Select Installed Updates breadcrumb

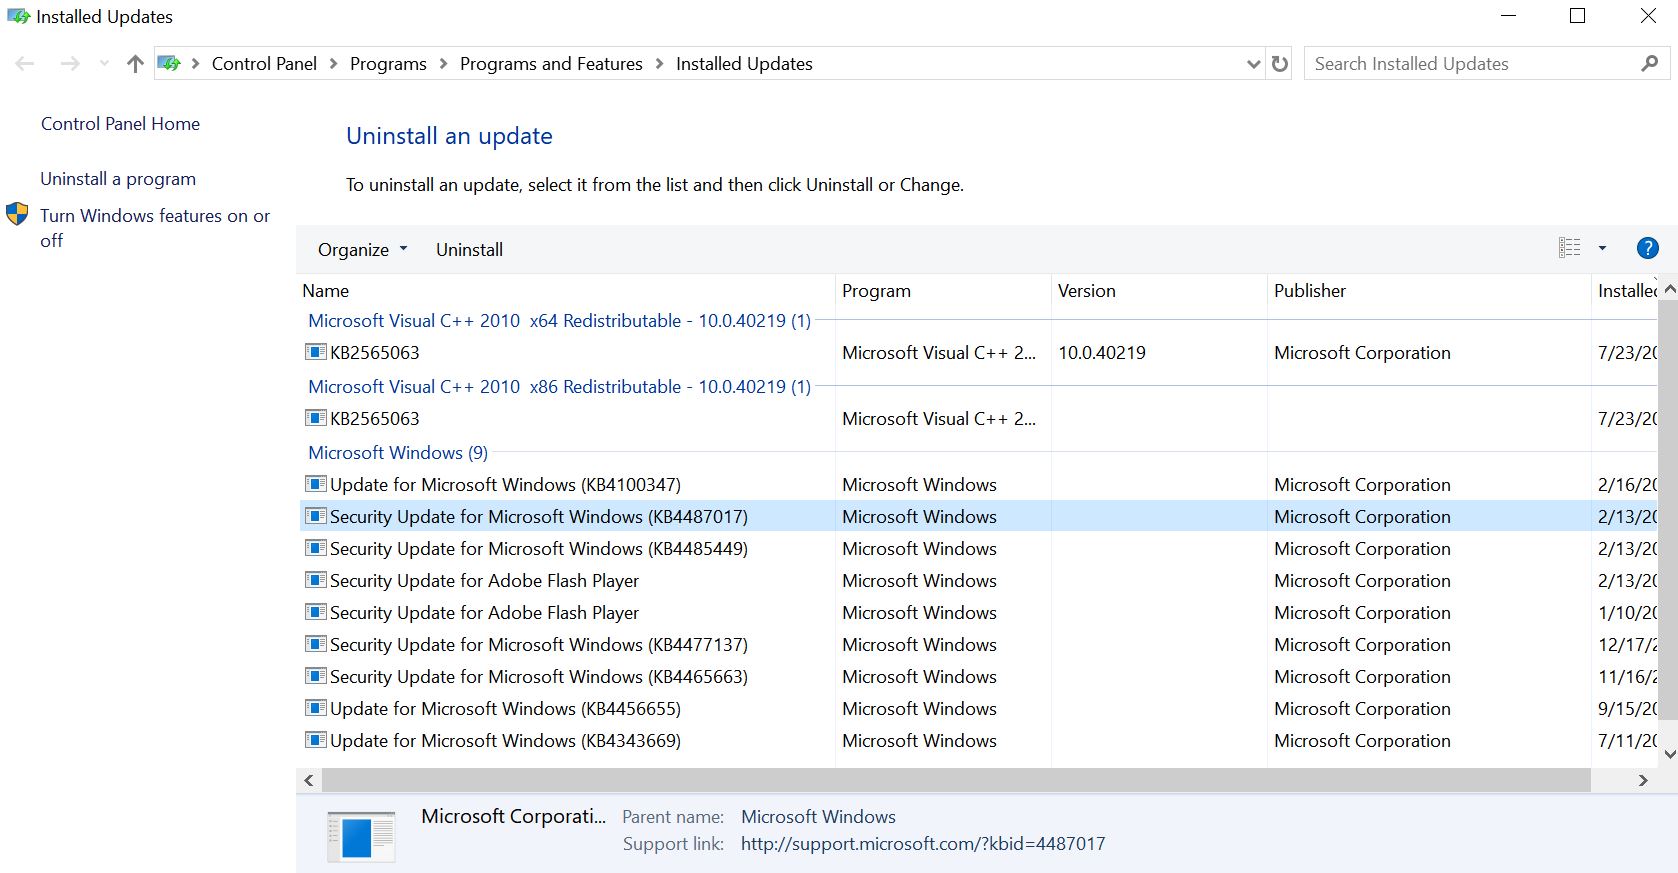point(744,64)
